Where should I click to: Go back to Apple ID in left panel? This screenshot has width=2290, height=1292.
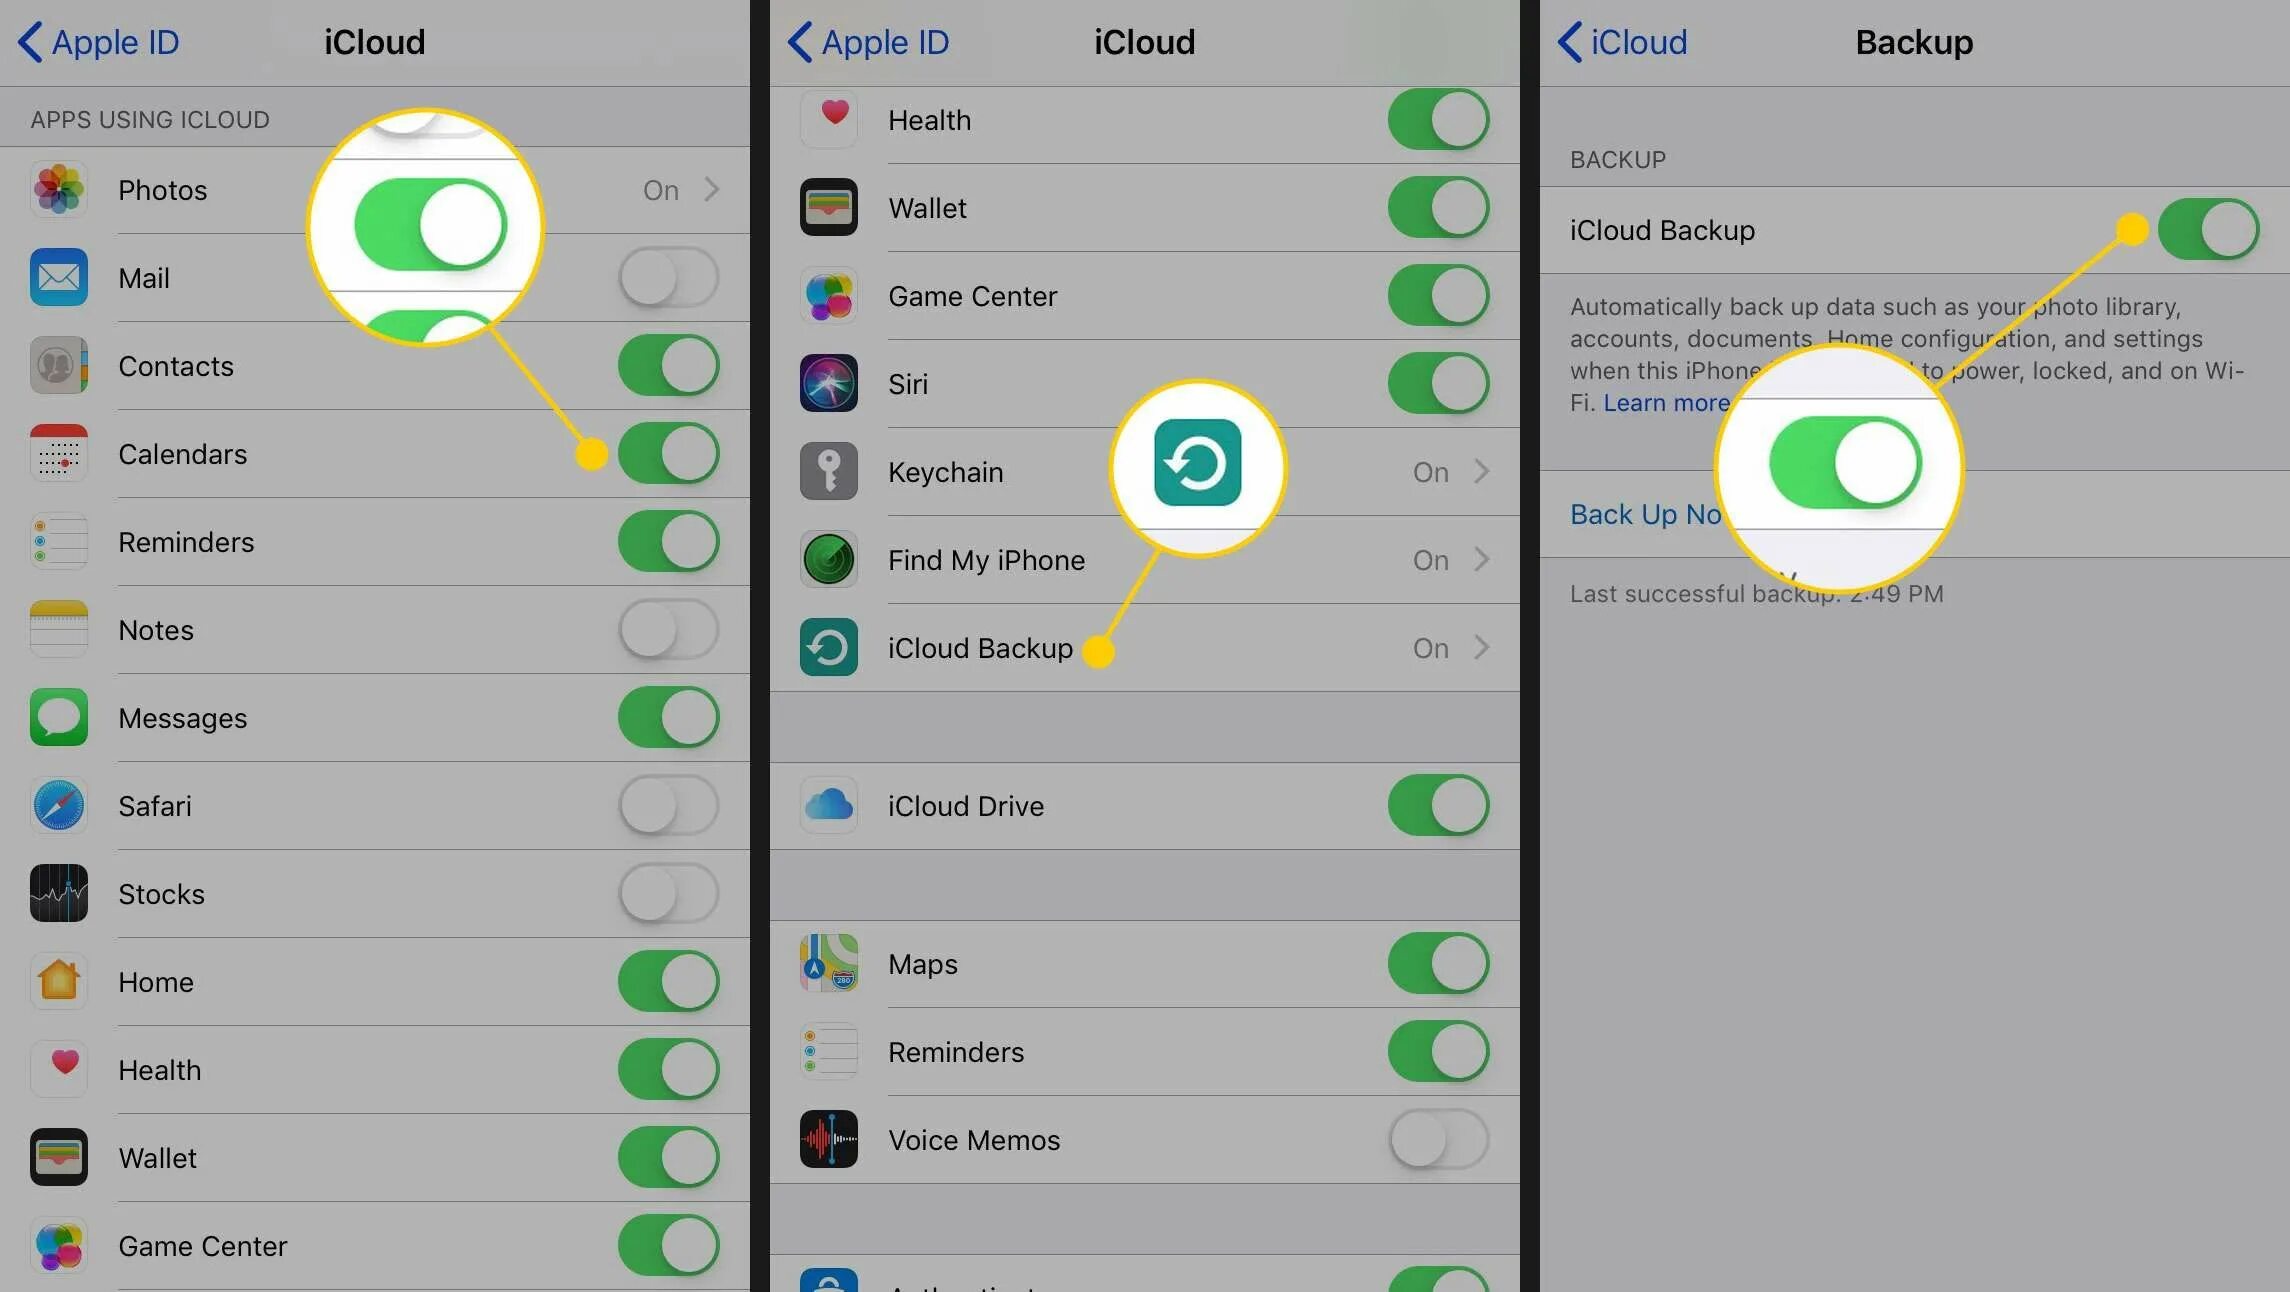98,42
